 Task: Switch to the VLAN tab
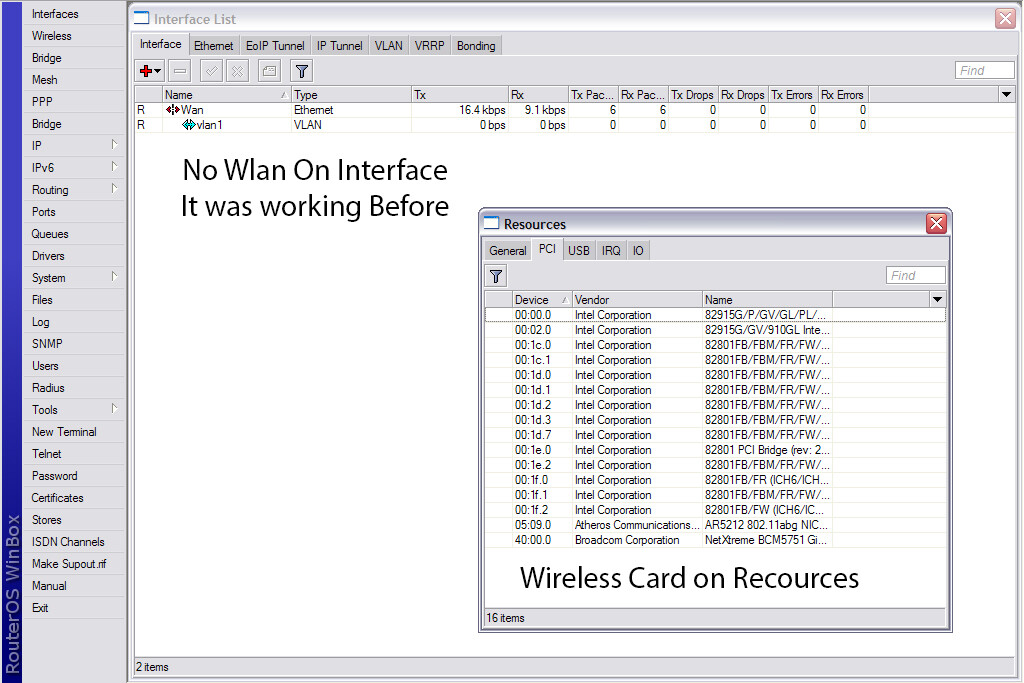tap(389, 46)
